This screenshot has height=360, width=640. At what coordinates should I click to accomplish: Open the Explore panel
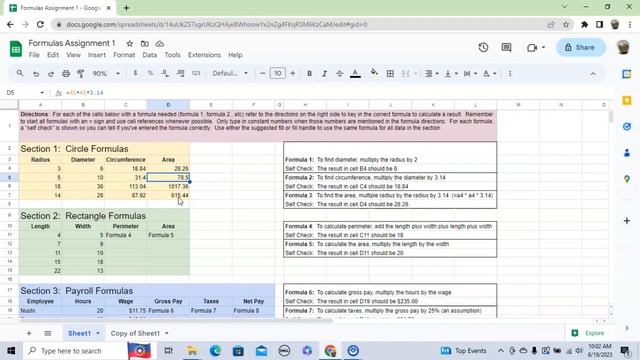coord(588,333)
